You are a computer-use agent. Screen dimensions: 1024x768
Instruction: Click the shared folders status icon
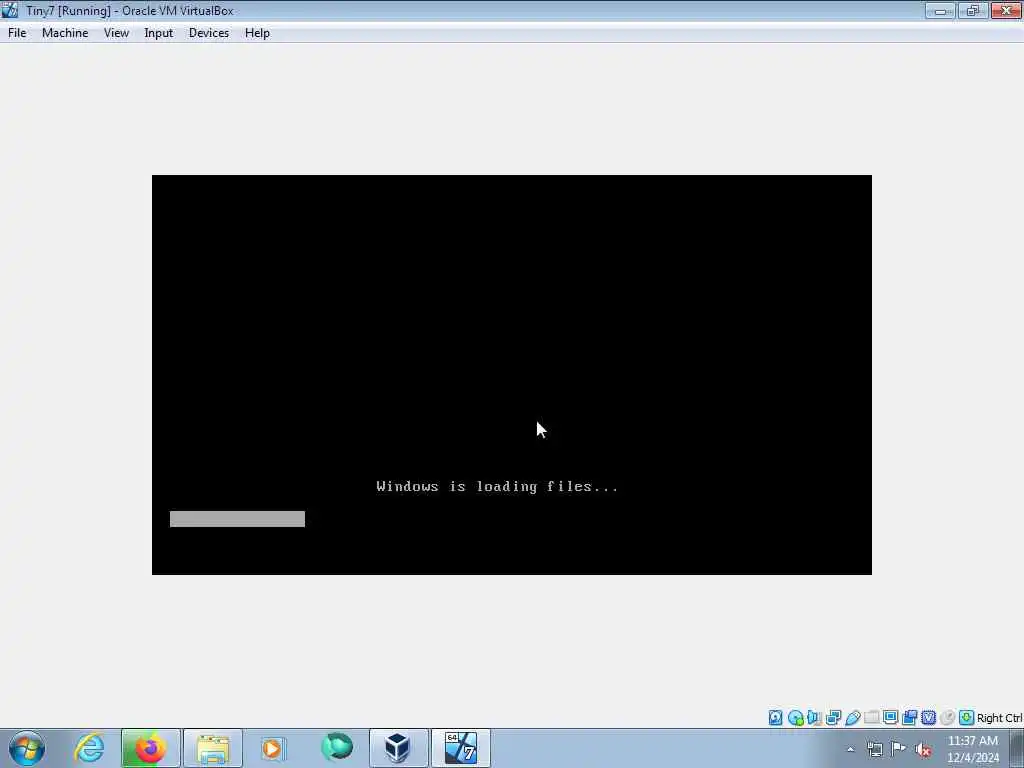(871, 718)
